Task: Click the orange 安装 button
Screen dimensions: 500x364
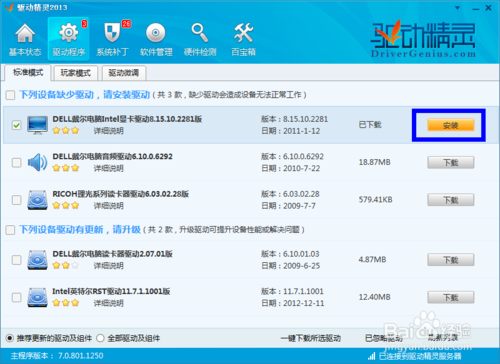Action: pyautogui.click(x=451, y=125)
